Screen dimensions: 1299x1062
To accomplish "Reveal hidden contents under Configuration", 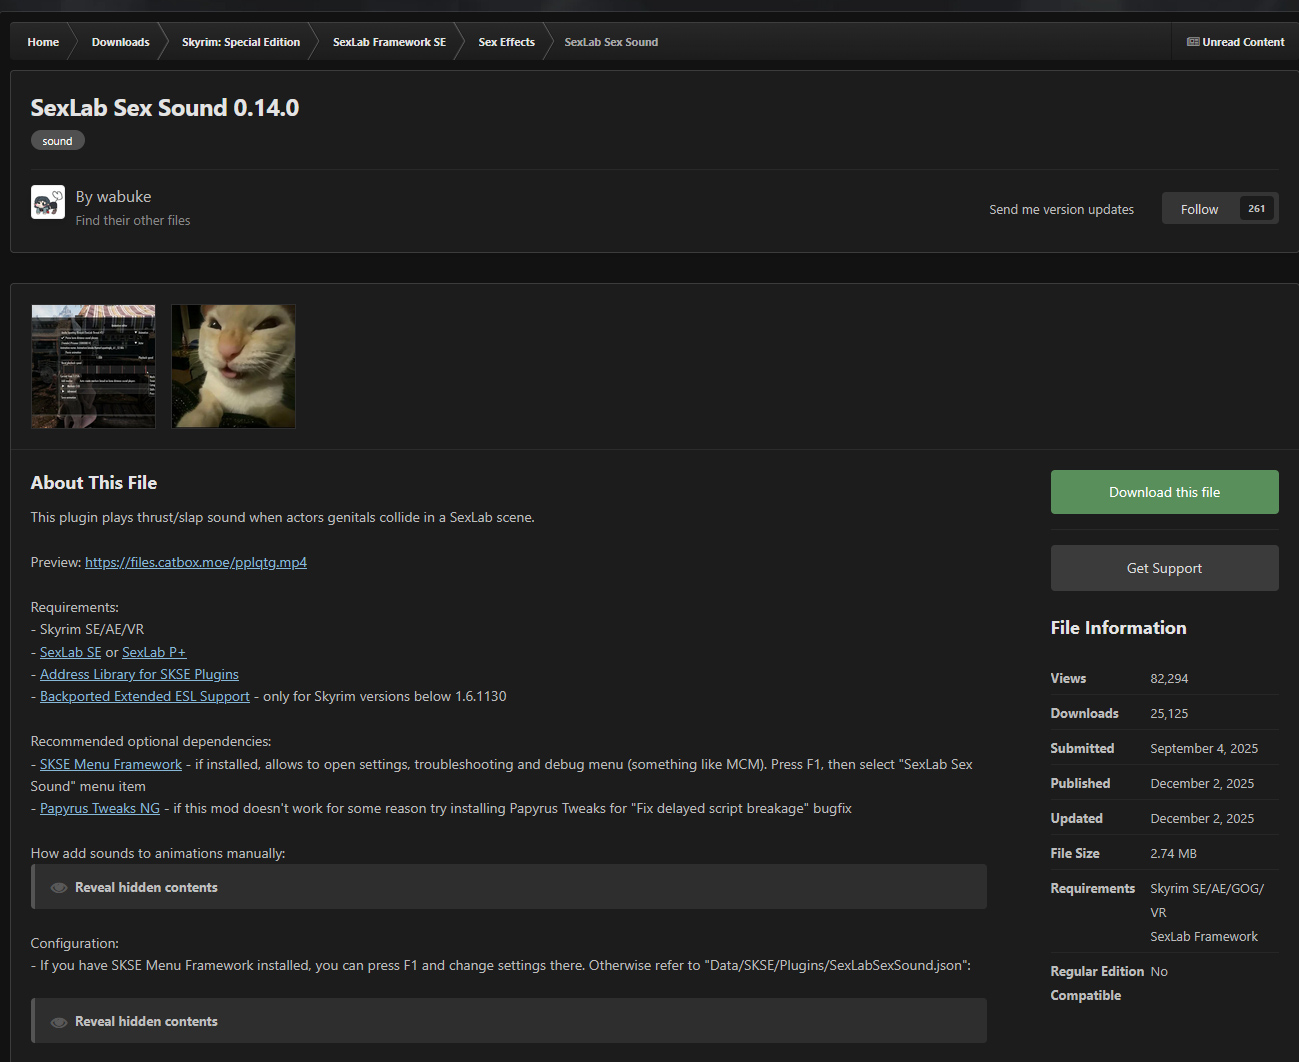I will tap(509, 1021).
